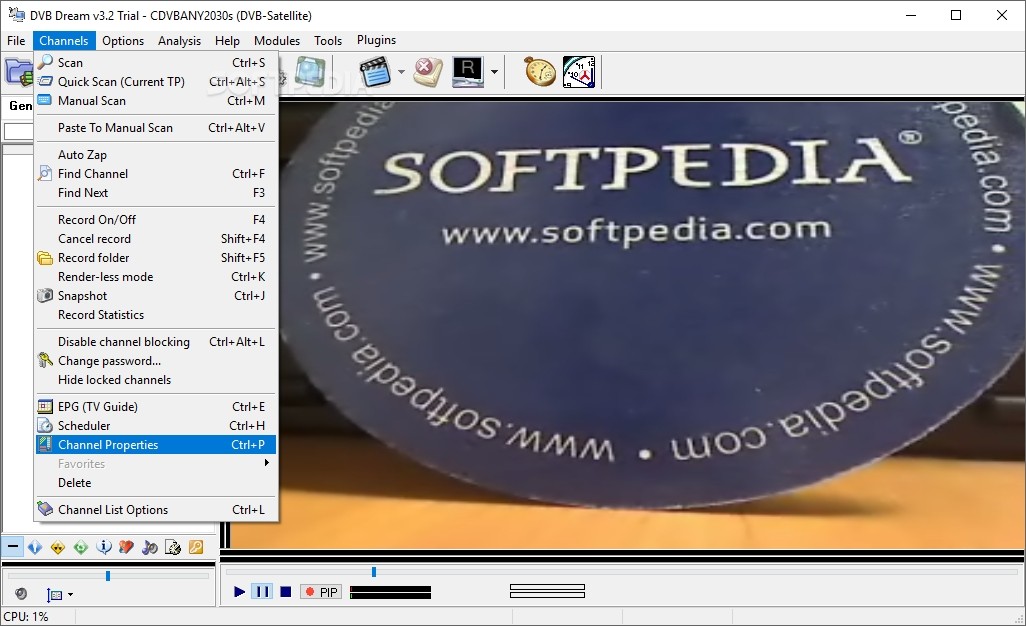Open the Options menu

[x=123, y=41]
